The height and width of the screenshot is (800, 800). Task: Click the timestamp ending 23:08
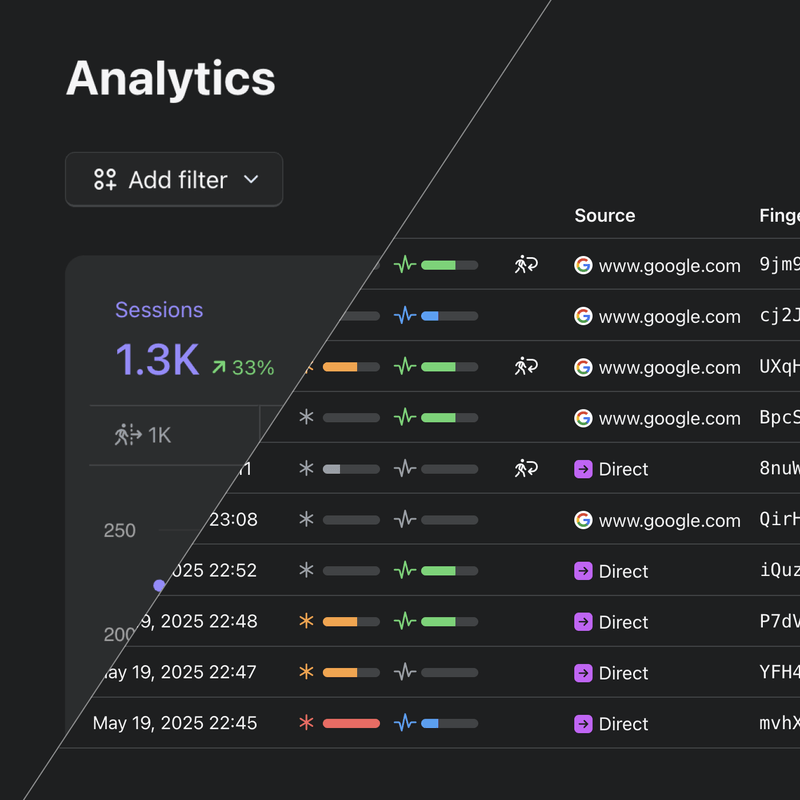click(233, 519)
